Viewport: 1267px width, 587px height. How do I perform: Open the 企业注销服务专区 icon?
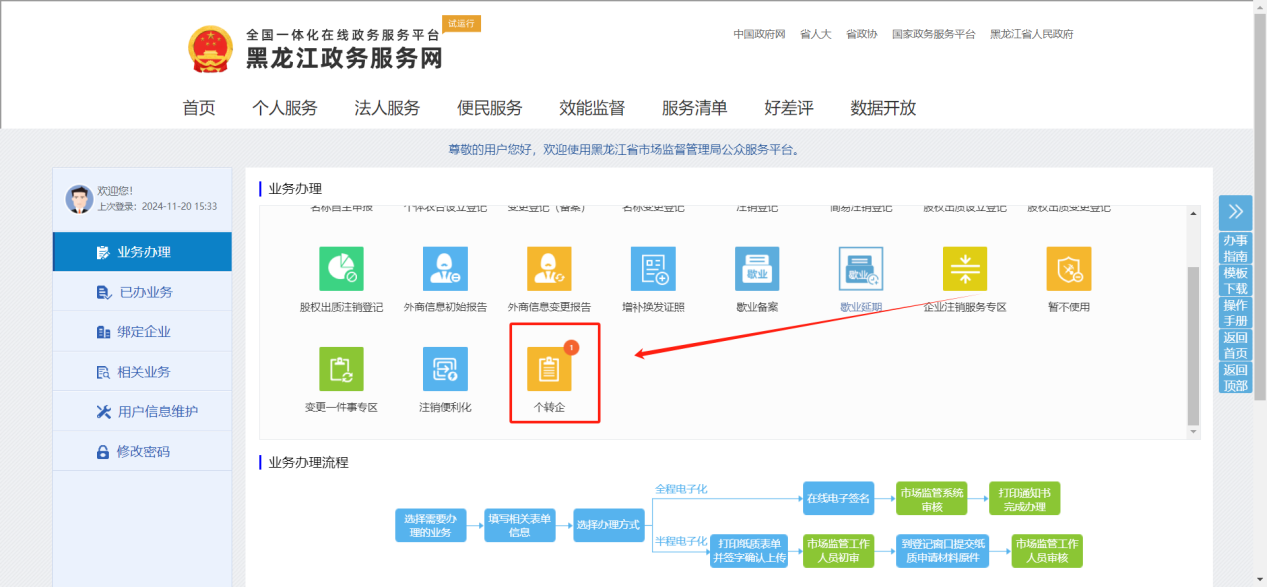(964, 269)
